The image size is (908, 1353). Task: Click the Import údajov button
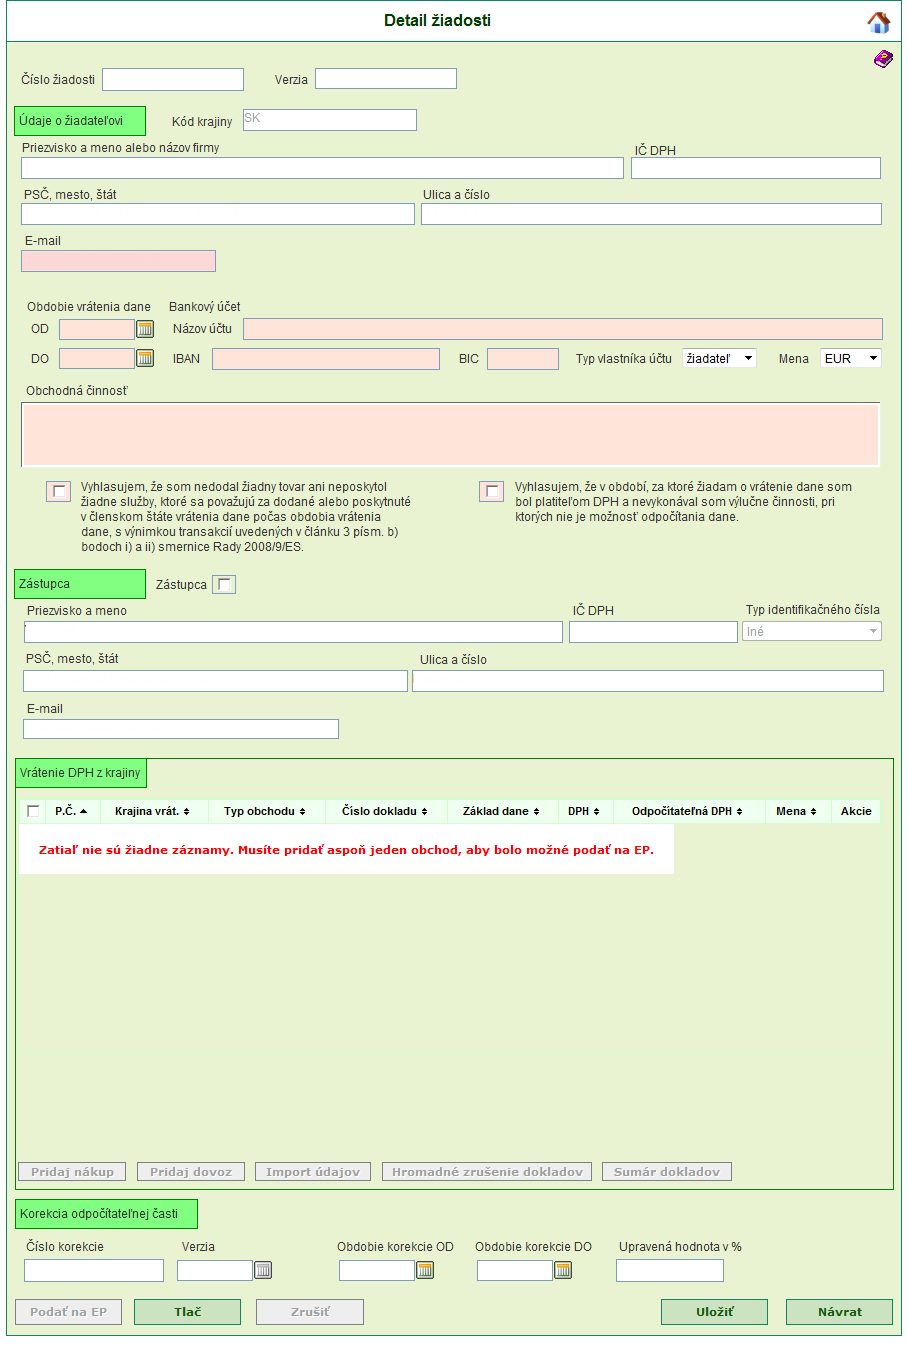(313, 1172)
